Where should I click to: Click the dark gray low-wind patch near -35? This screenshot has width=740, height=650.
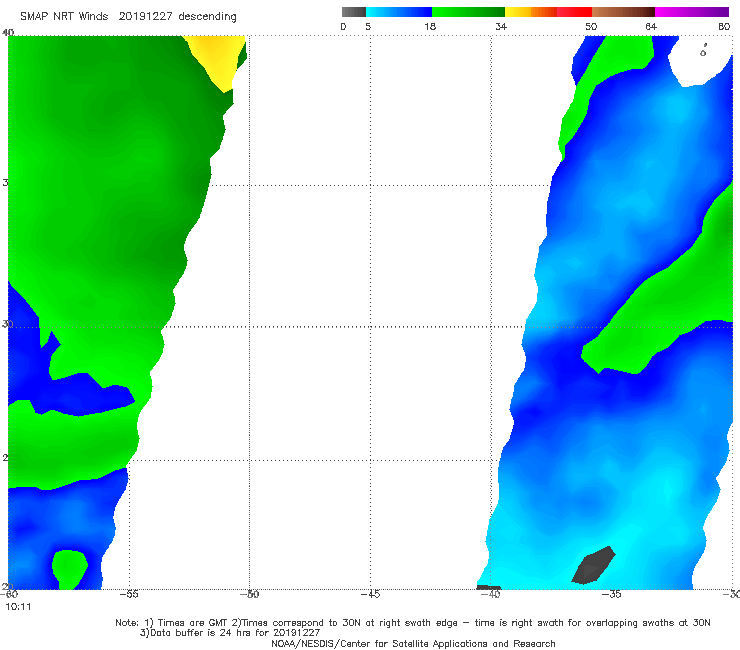click(x=594, y=565)
